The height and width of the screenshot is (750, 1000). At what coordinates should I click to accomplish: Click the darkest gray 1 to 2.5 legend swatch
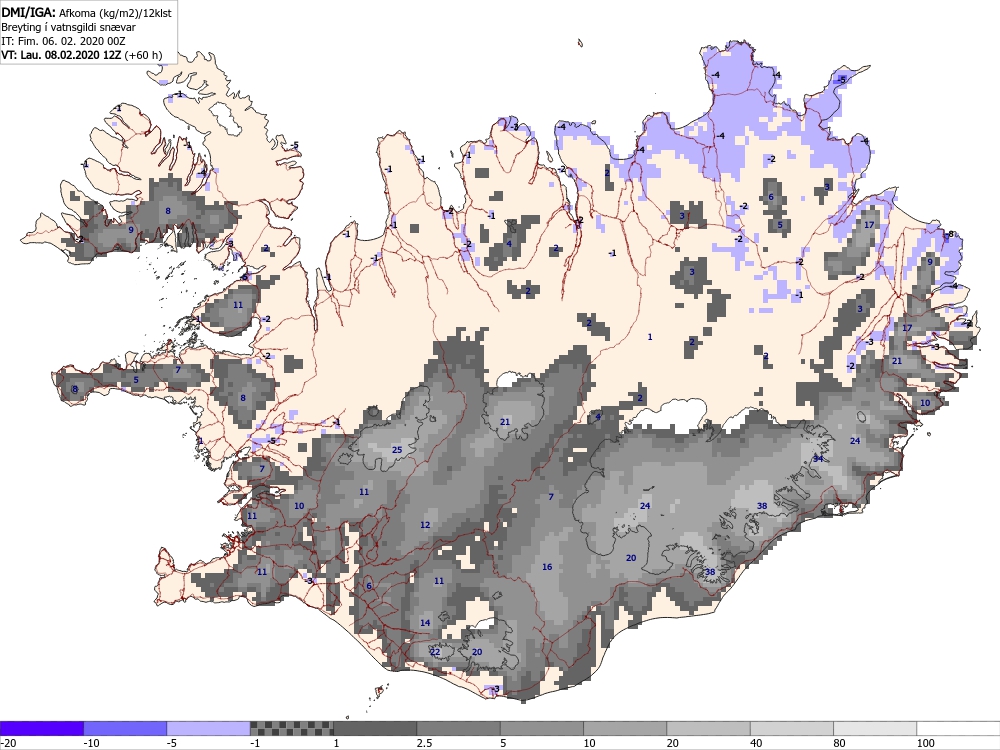375,728
